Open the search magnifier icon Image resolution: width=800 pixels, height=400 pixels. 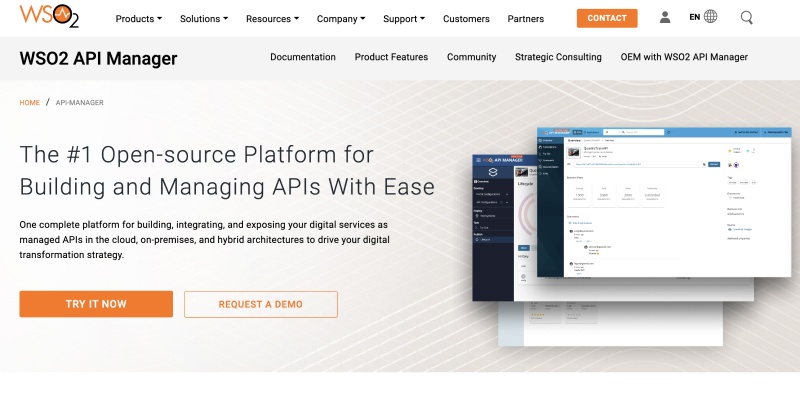tap(746, 18)
